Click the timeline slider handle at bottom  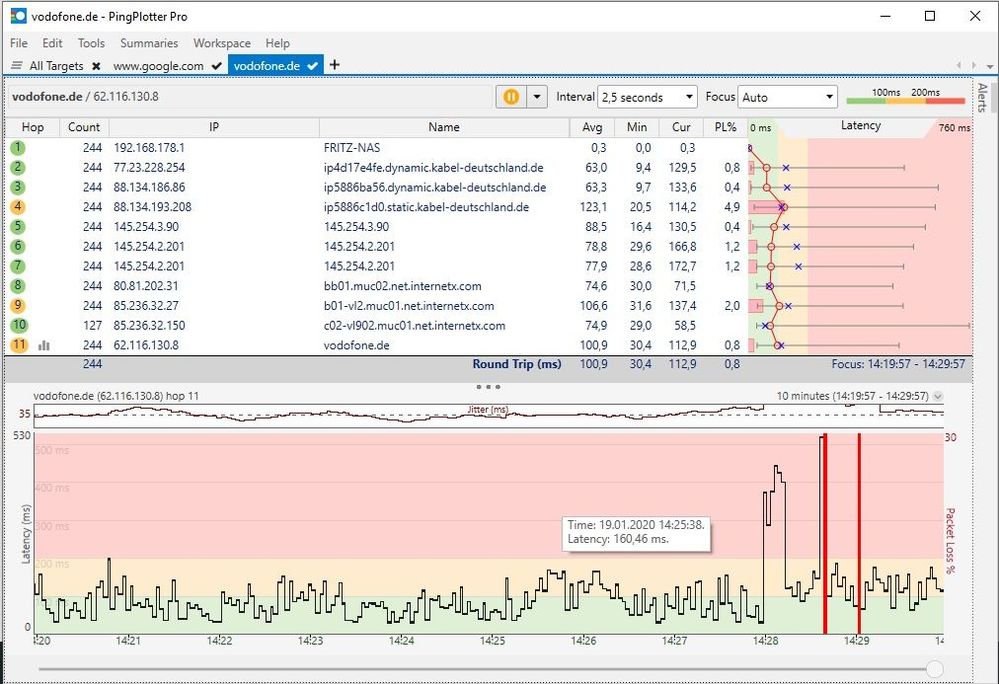[935, 669]
